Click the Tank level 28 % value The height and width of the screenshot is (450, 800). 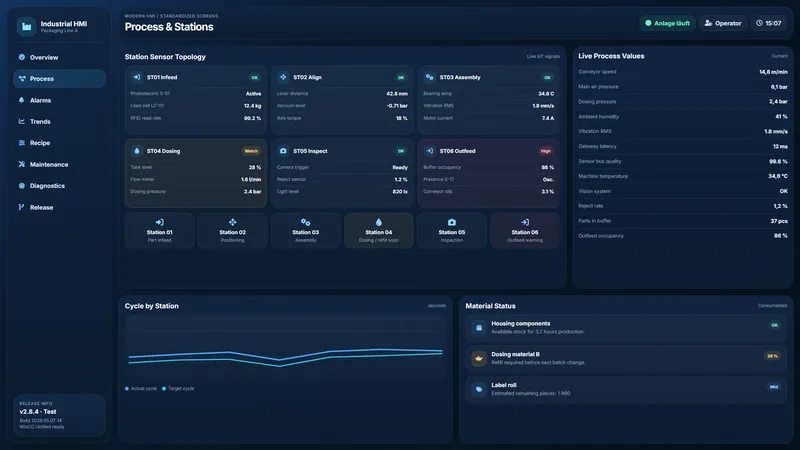click(x=255, y=167)
